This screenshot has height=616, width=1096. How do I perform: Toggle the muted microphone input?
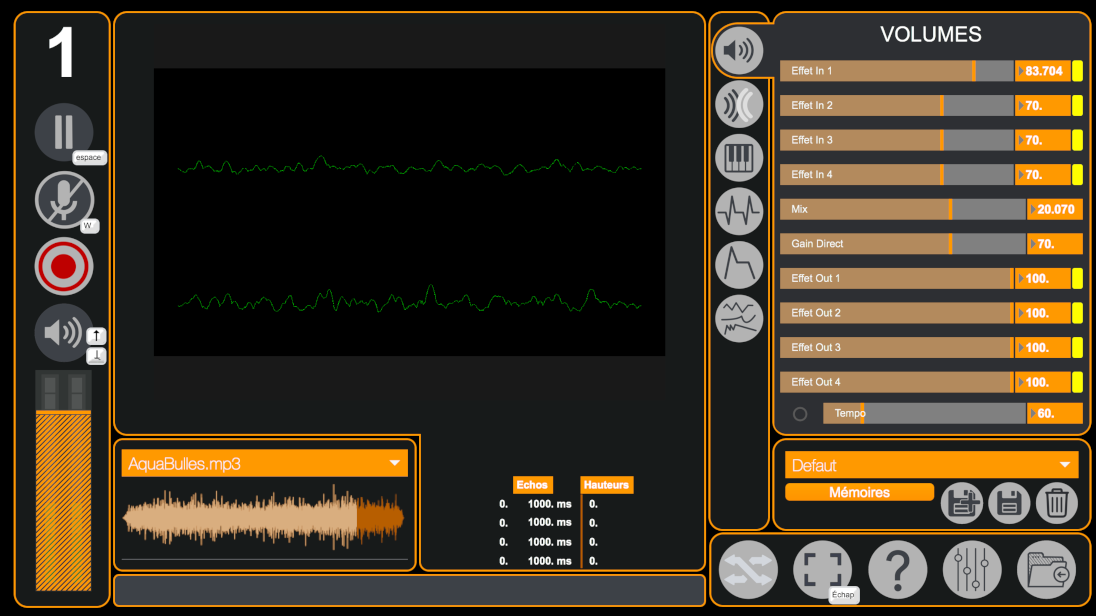tap(64, 200)
